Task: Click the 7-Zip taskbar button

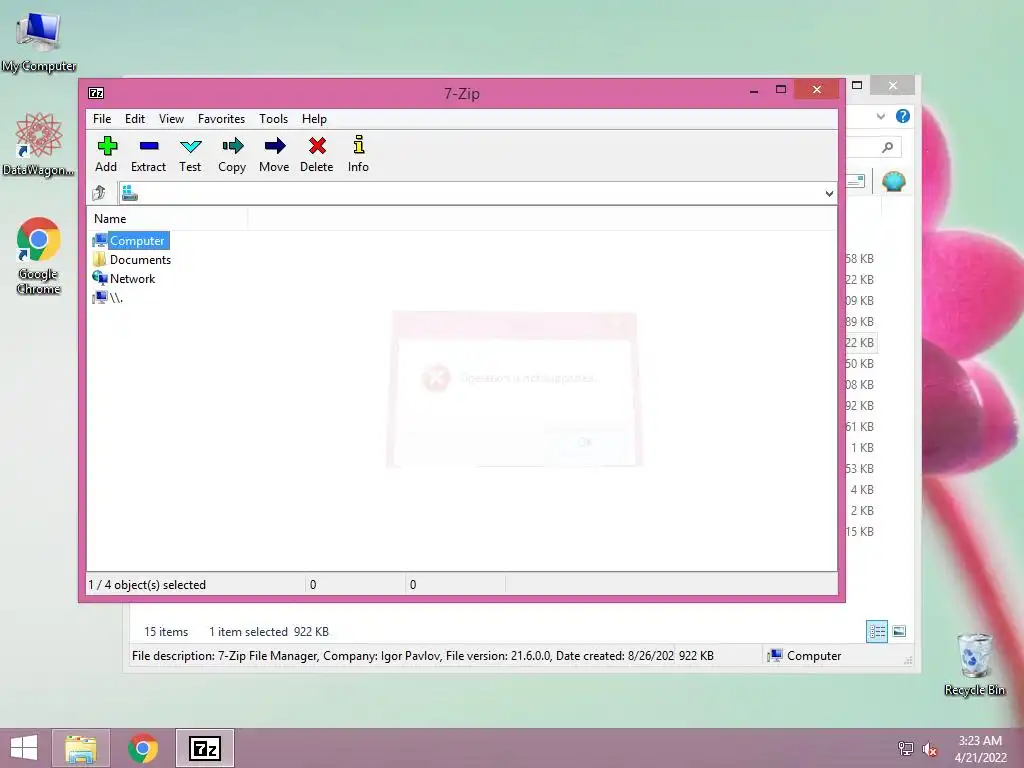Action: click(x=204, y=748)
